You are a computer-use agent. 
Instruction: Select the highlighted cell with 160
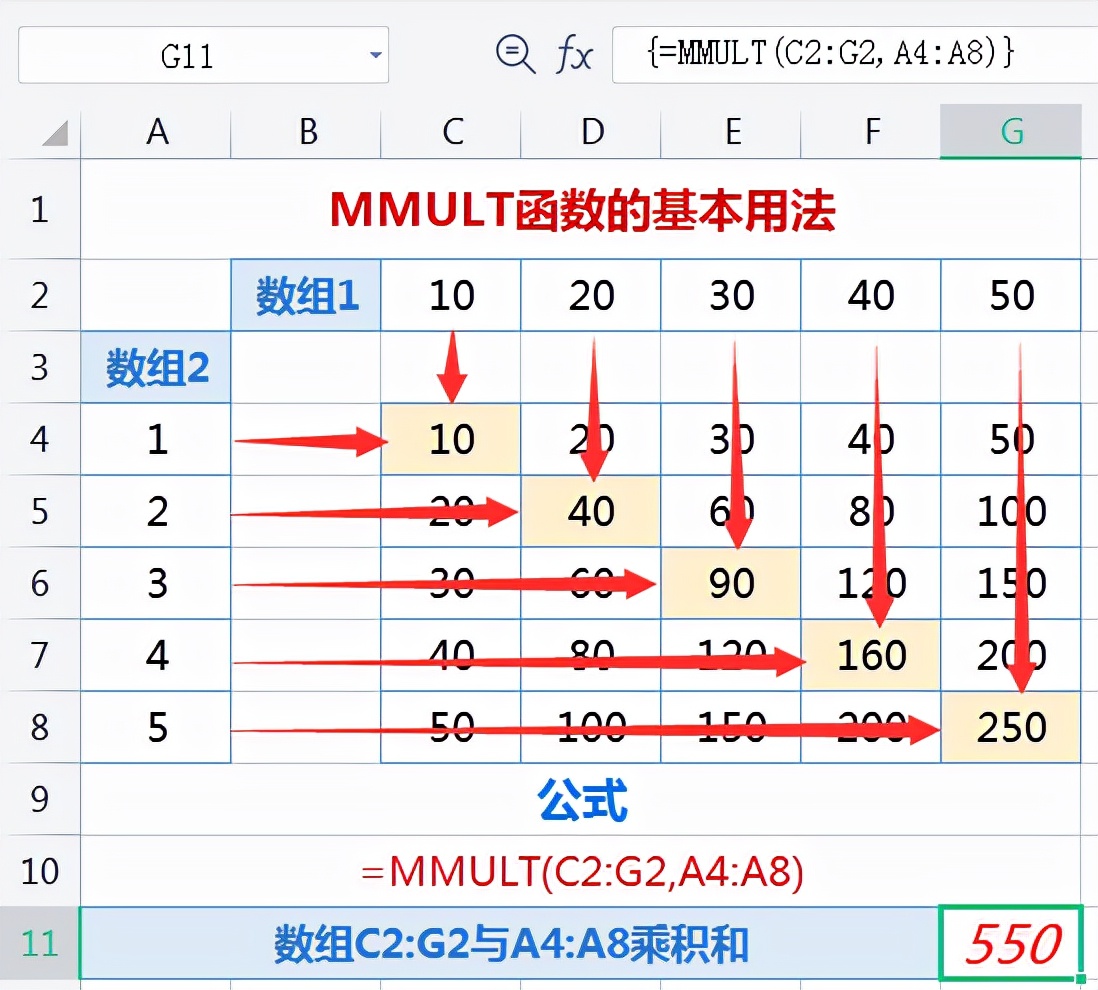[x=871, y=655]
